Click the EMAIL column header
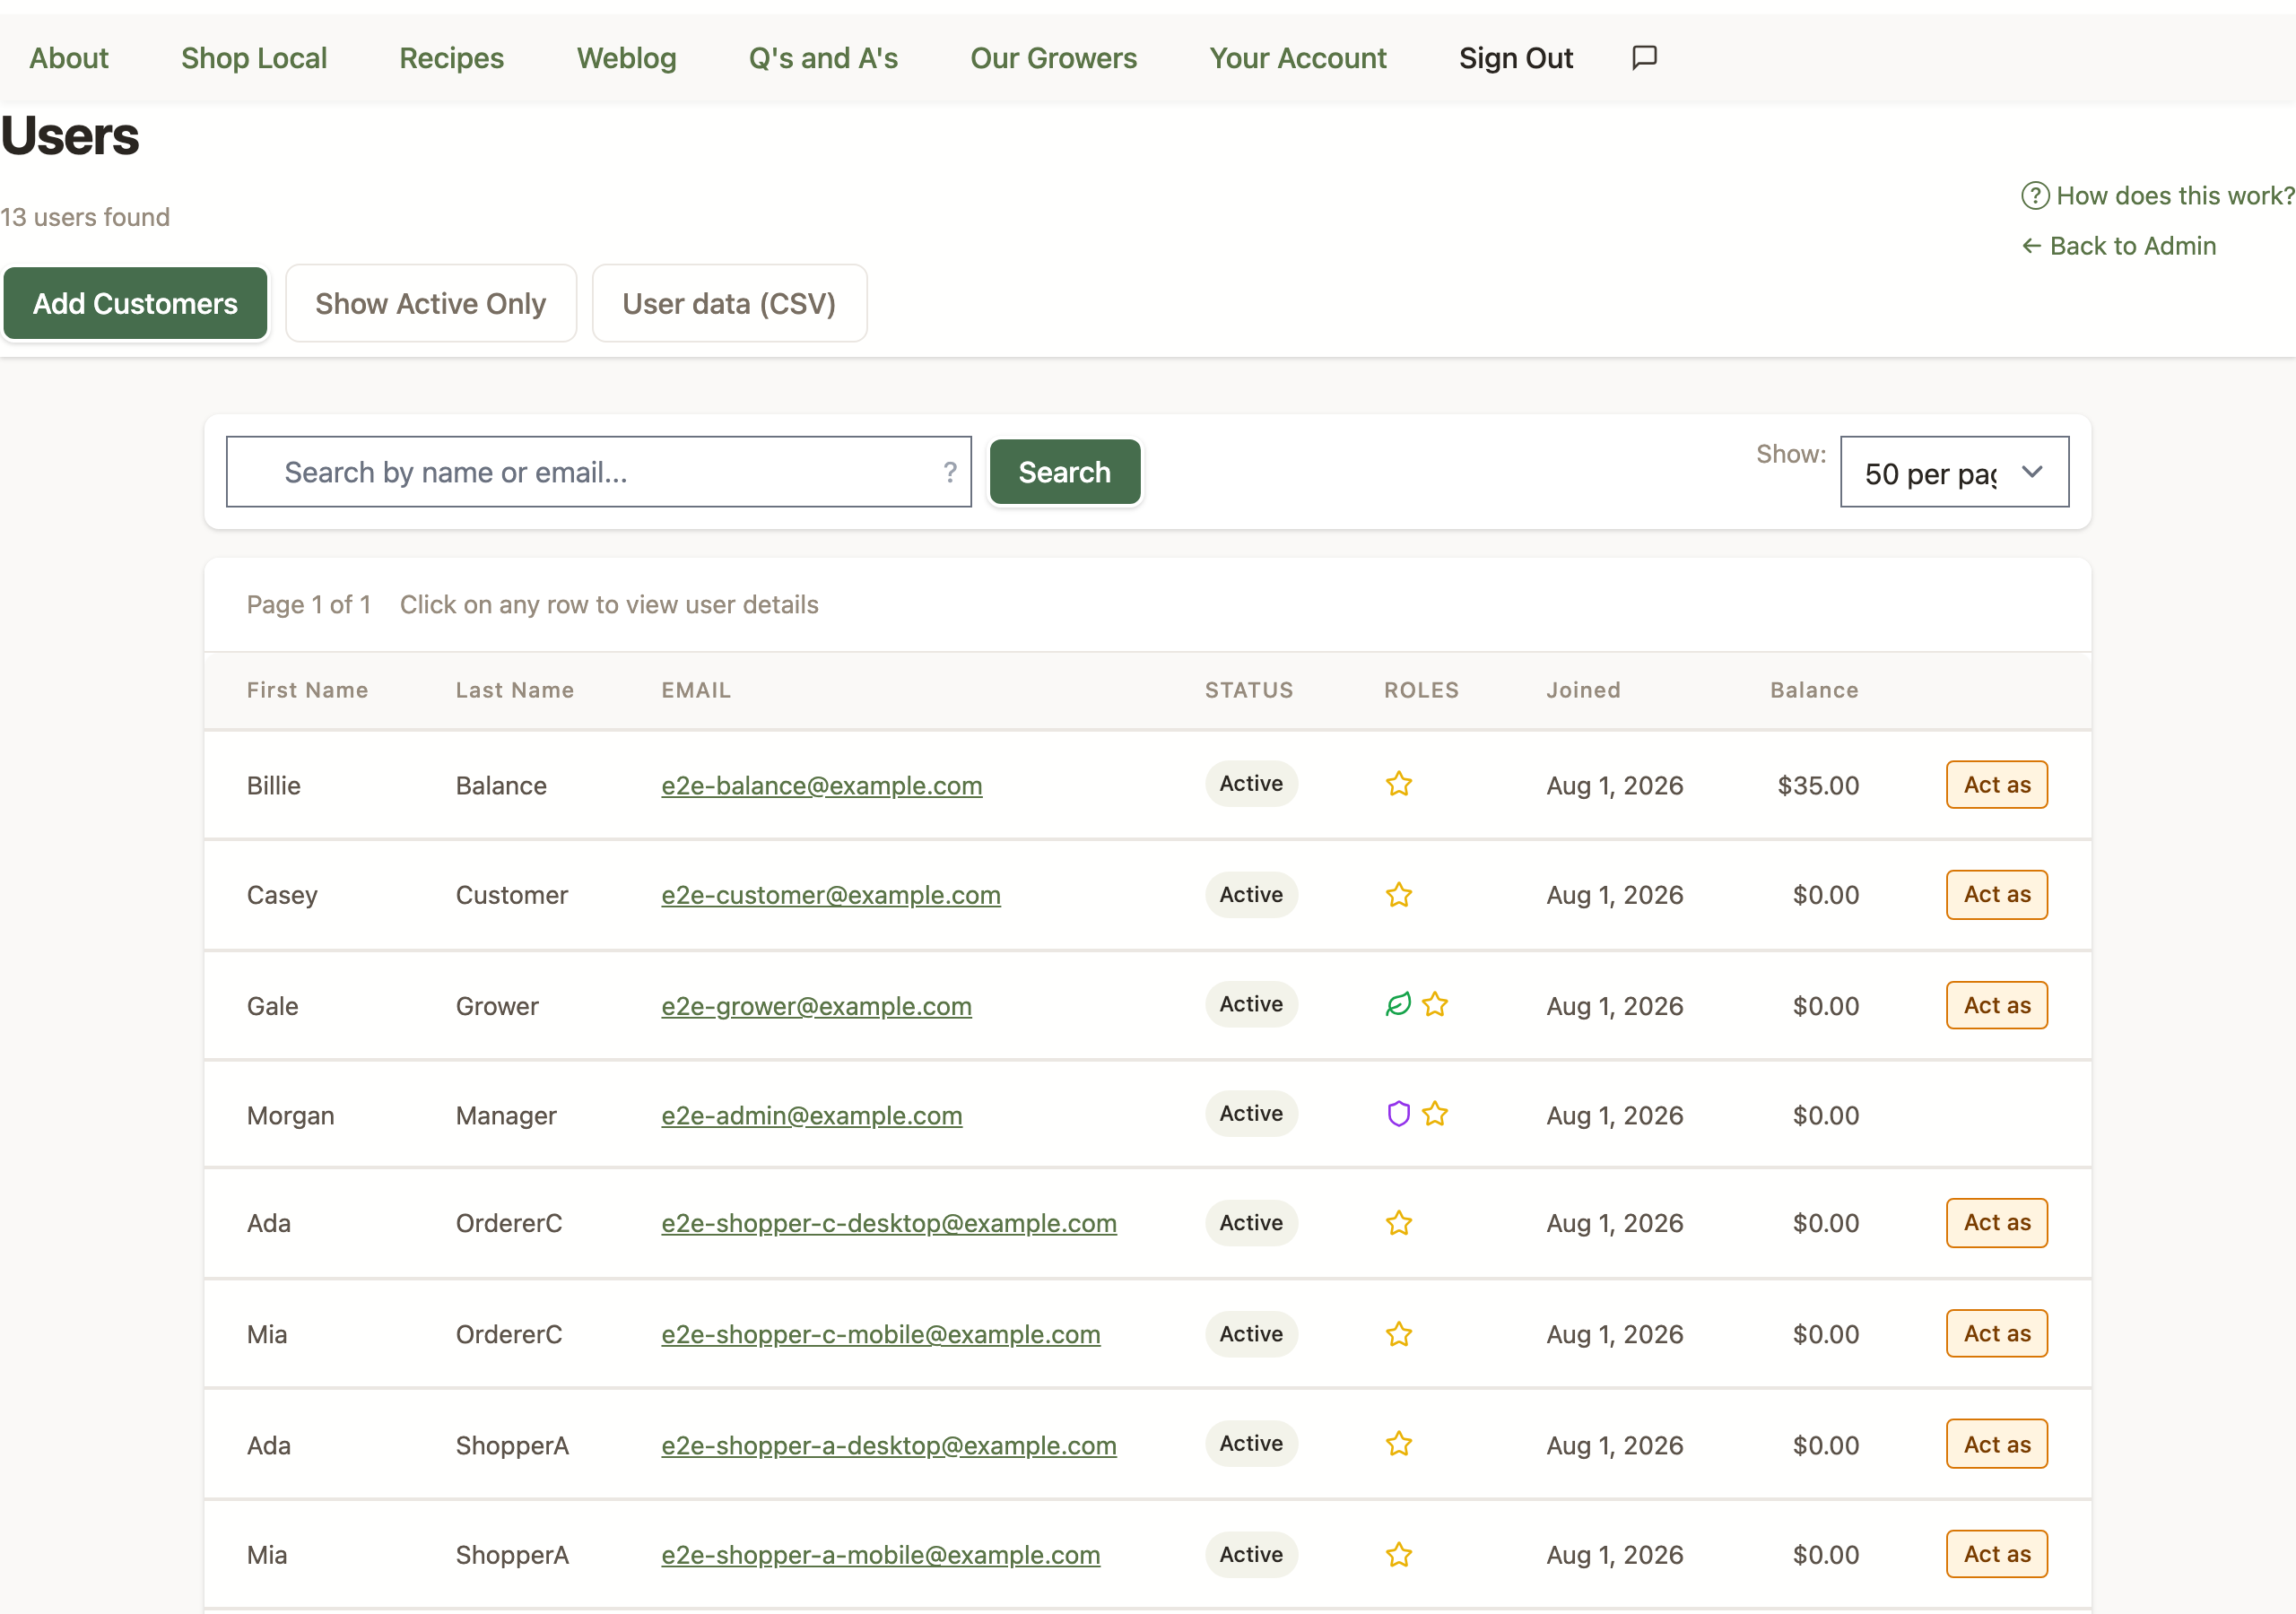Screen dimensions: 2296x1614 click(x=696, y=690)
